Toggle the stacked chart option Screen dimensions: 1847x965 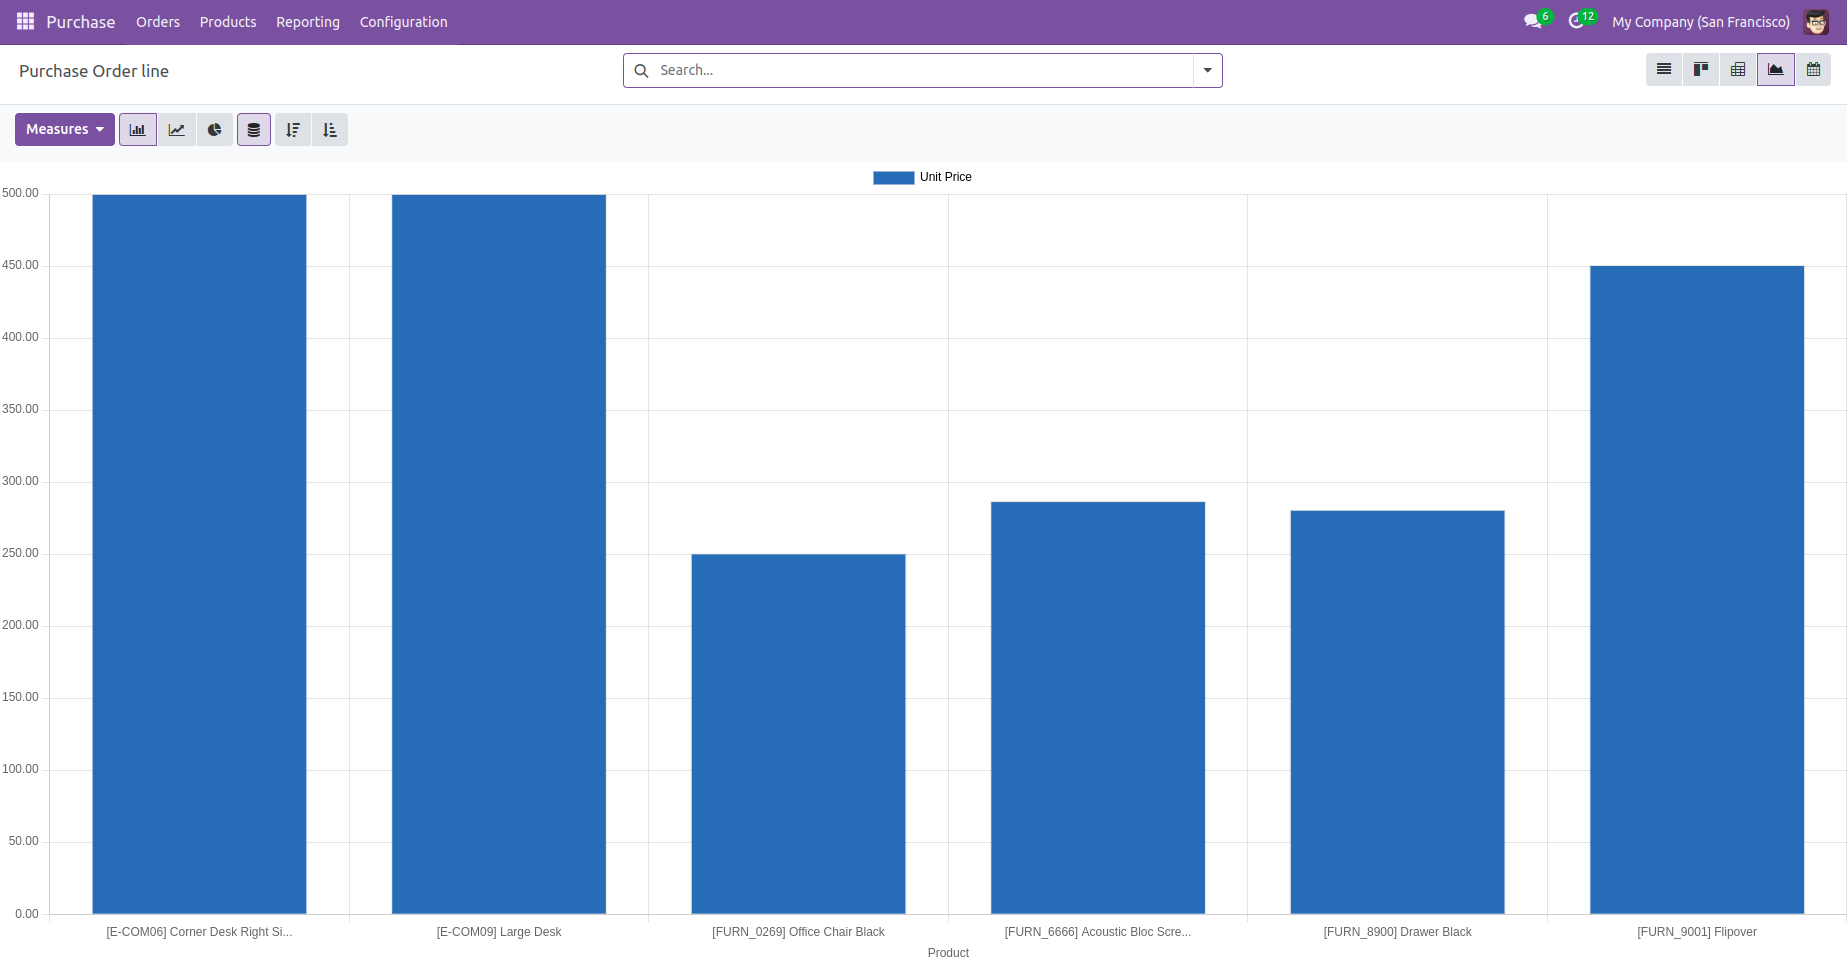tap(254, 130)
